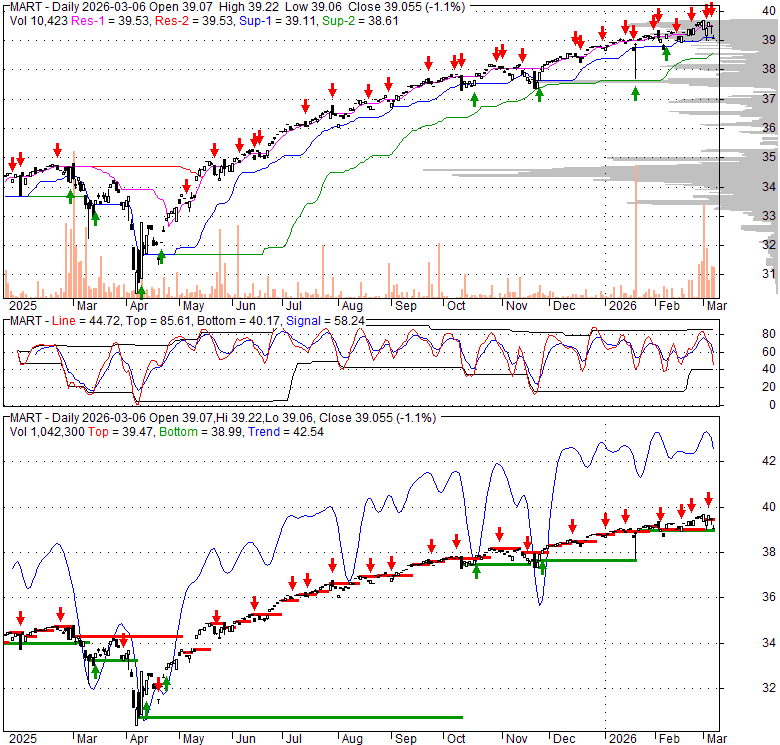Screen dimensions: 780x745
Task: Click the 35 price label on the top chart axis
Action: [769, 157]
